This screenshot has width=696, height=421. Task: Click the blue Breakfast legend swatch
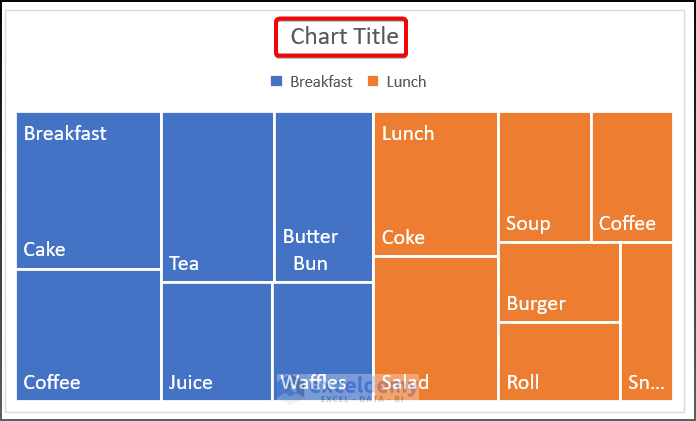pos(277,82)
